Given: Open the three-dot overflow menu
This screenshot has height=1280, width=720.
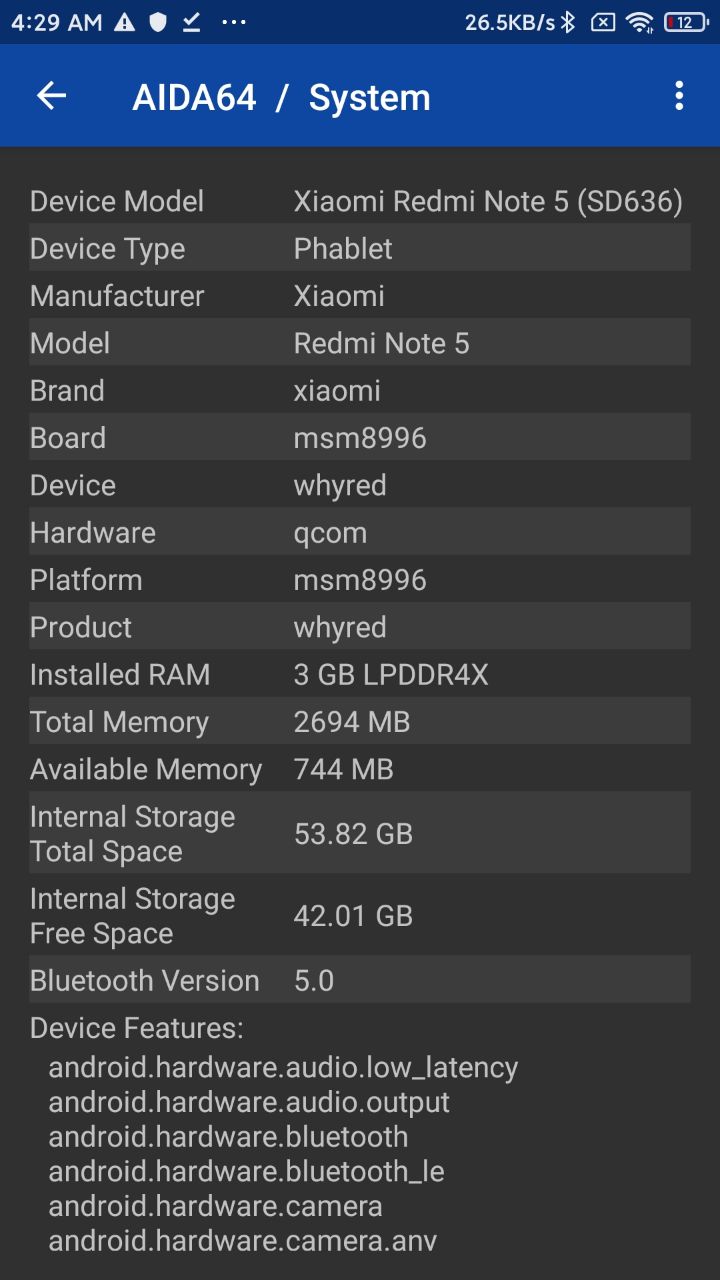Looking at the screenshot, I should 679,96.
